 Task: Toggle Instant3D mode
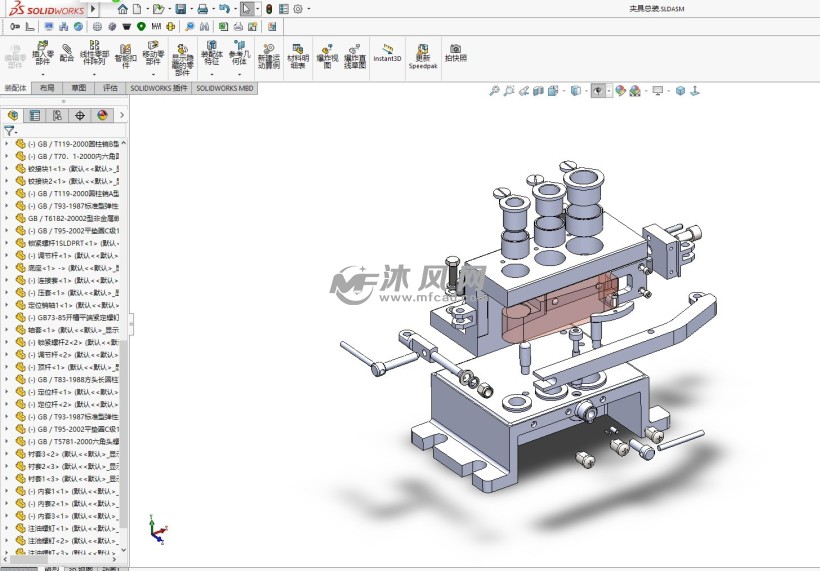(x=387, y=53)
